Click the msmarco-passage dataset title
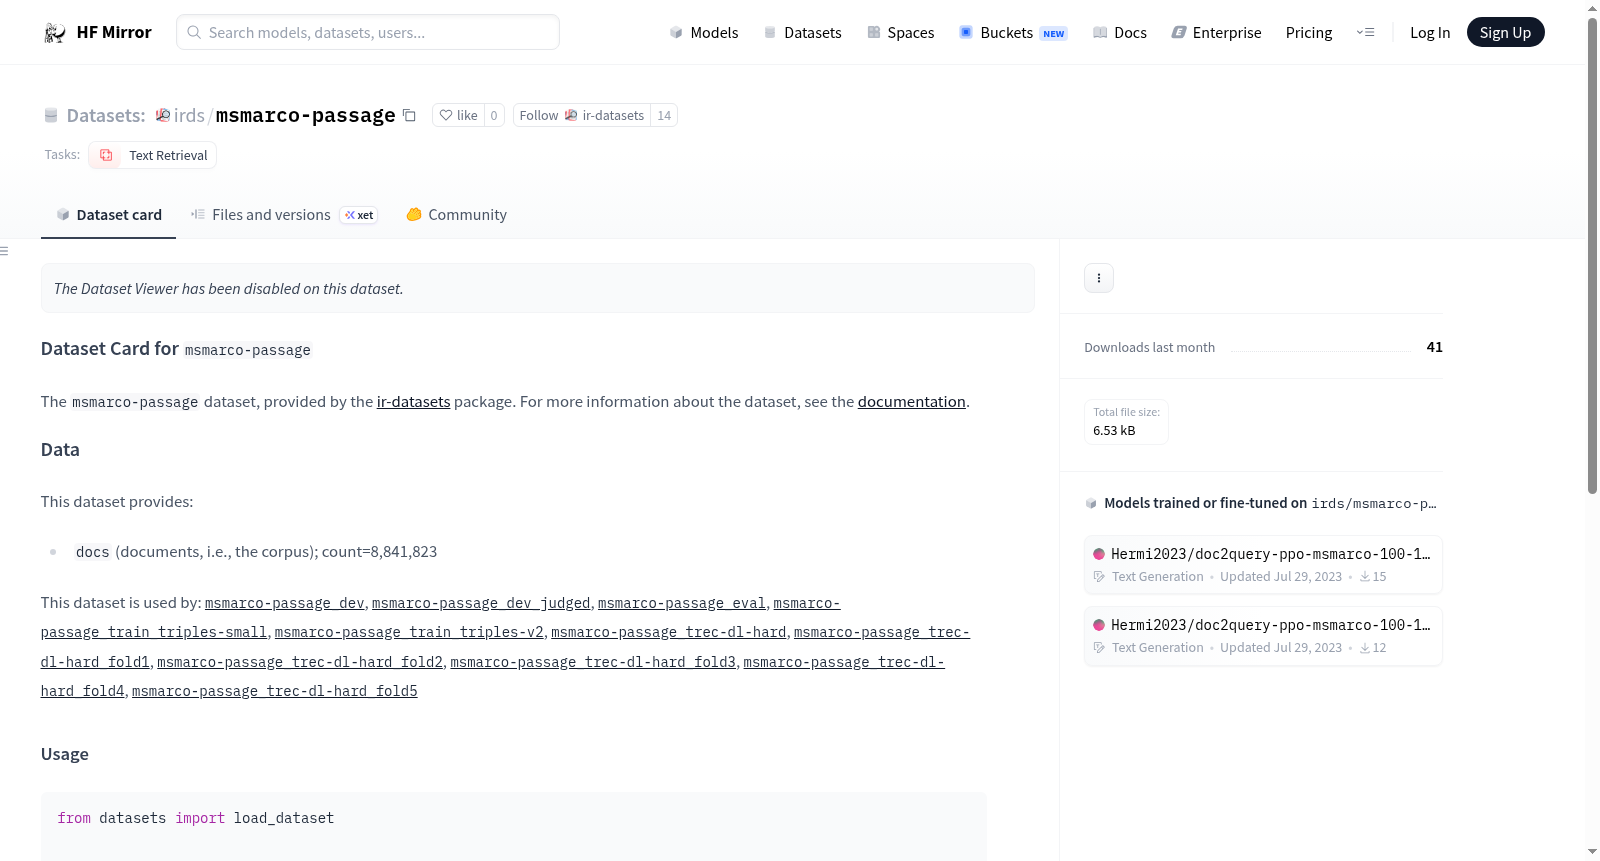This screenshot has width=1600, height=861. [306, 115]
